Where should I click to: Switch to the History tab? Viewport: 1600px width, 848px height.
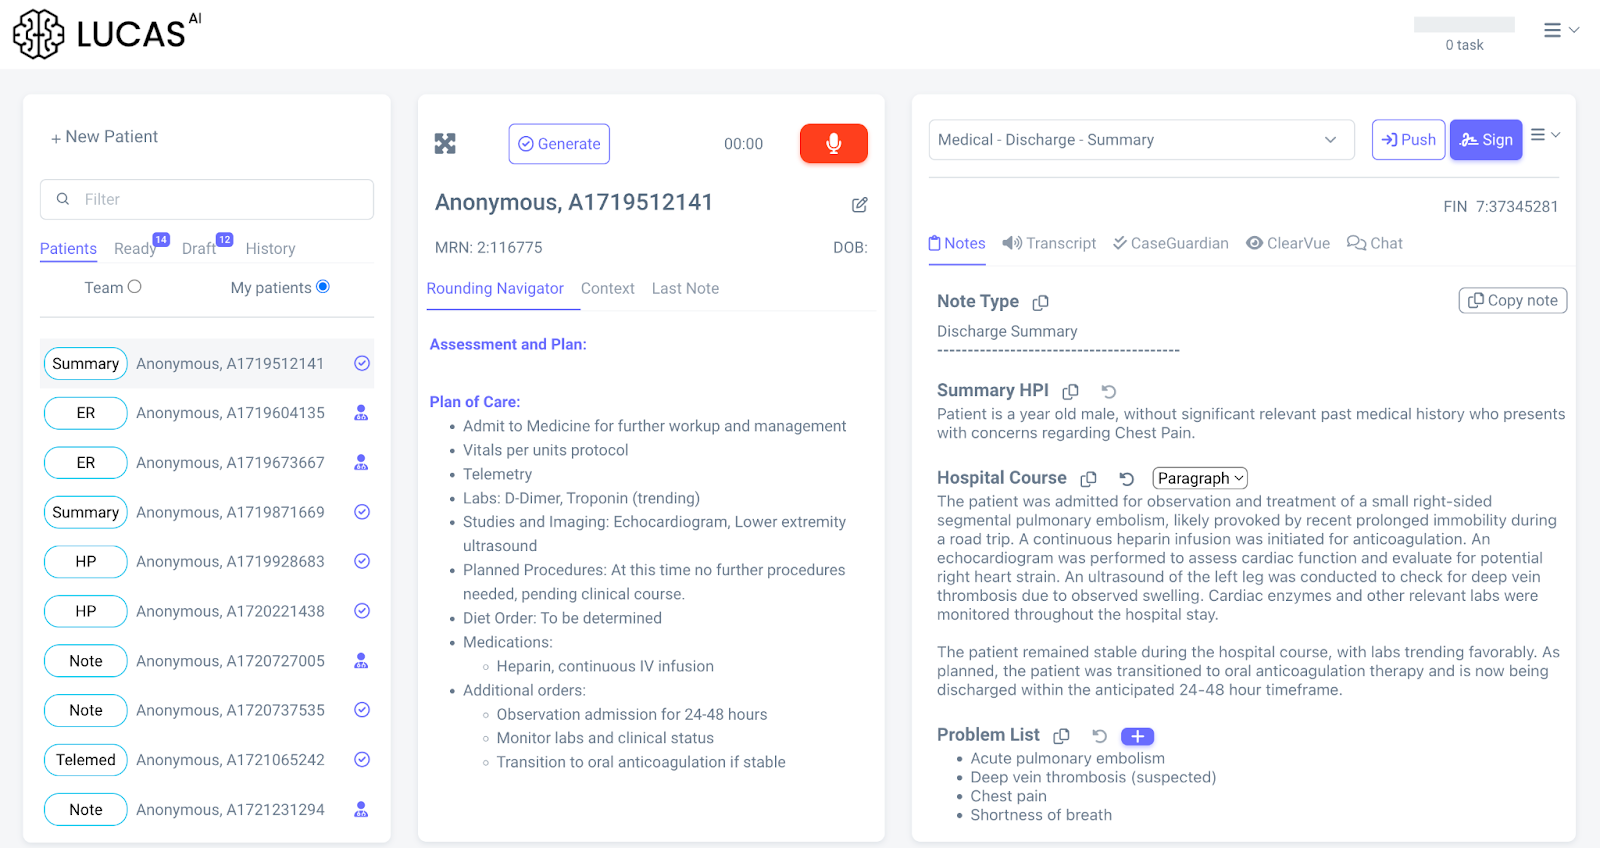click(270, 249)
